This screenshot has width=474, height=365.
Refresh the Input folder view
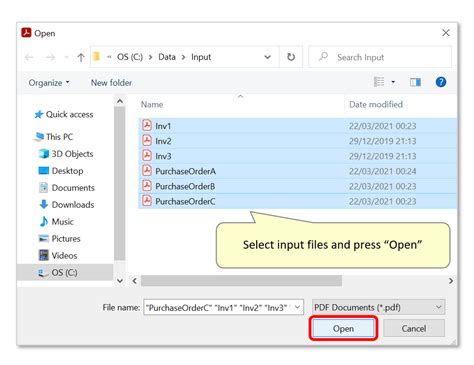coord(291,57)
